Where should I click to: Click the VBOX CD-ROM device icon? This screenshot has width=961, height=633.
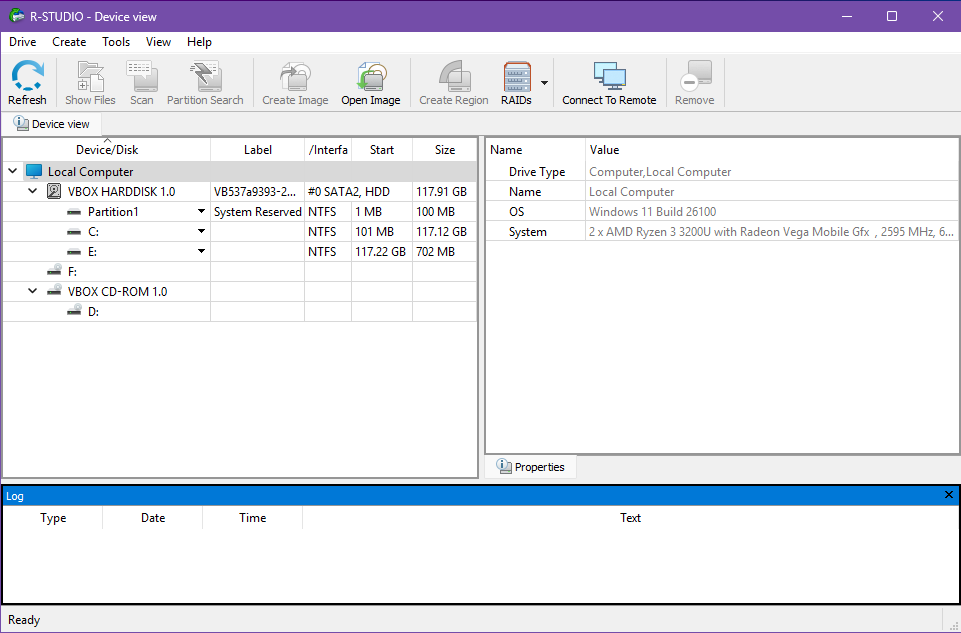[x=55, y=291]
